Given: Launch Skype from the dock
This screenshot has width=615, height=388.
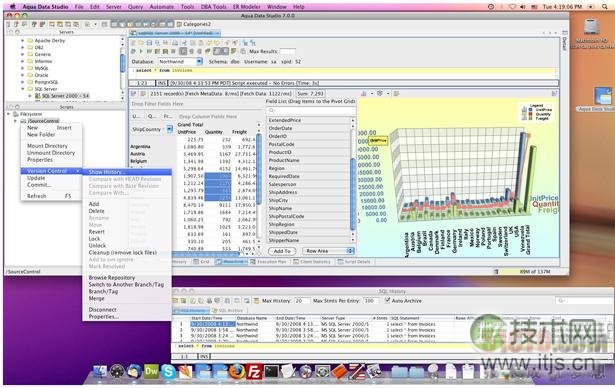Looking at the screenshot, I should coord(169,372).
